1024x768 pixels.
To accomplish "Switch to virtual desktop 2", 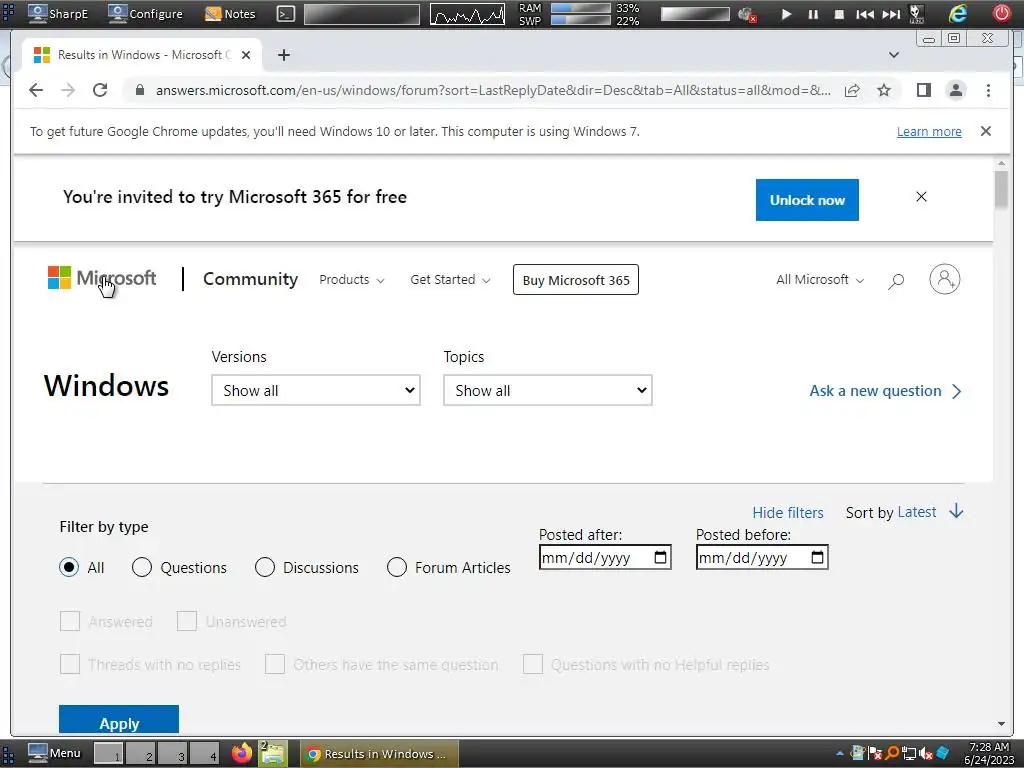I will (x=142, y=754).
